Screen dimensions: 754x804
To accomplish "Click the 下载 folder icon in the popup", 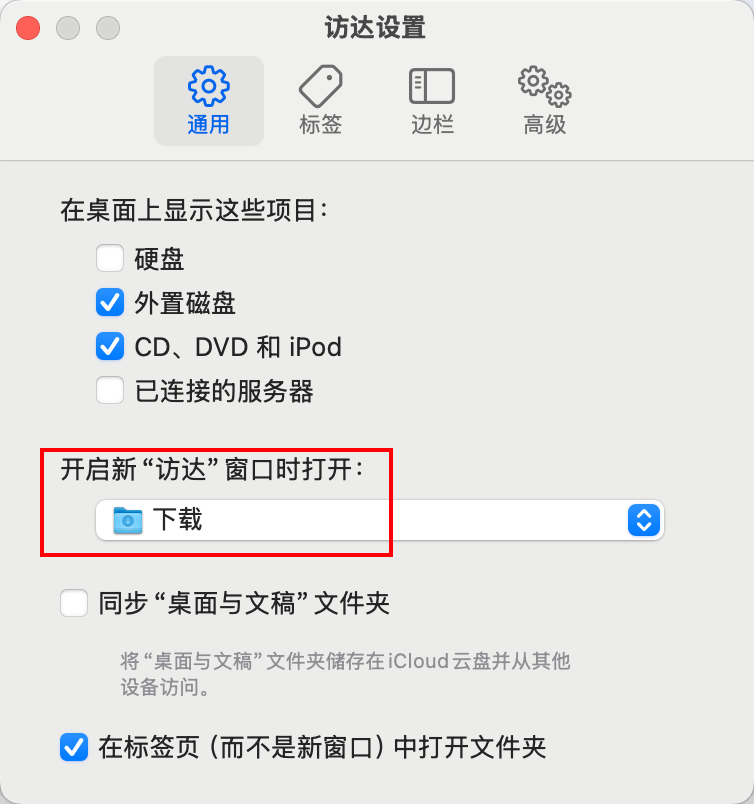I will tap(128, 520).
